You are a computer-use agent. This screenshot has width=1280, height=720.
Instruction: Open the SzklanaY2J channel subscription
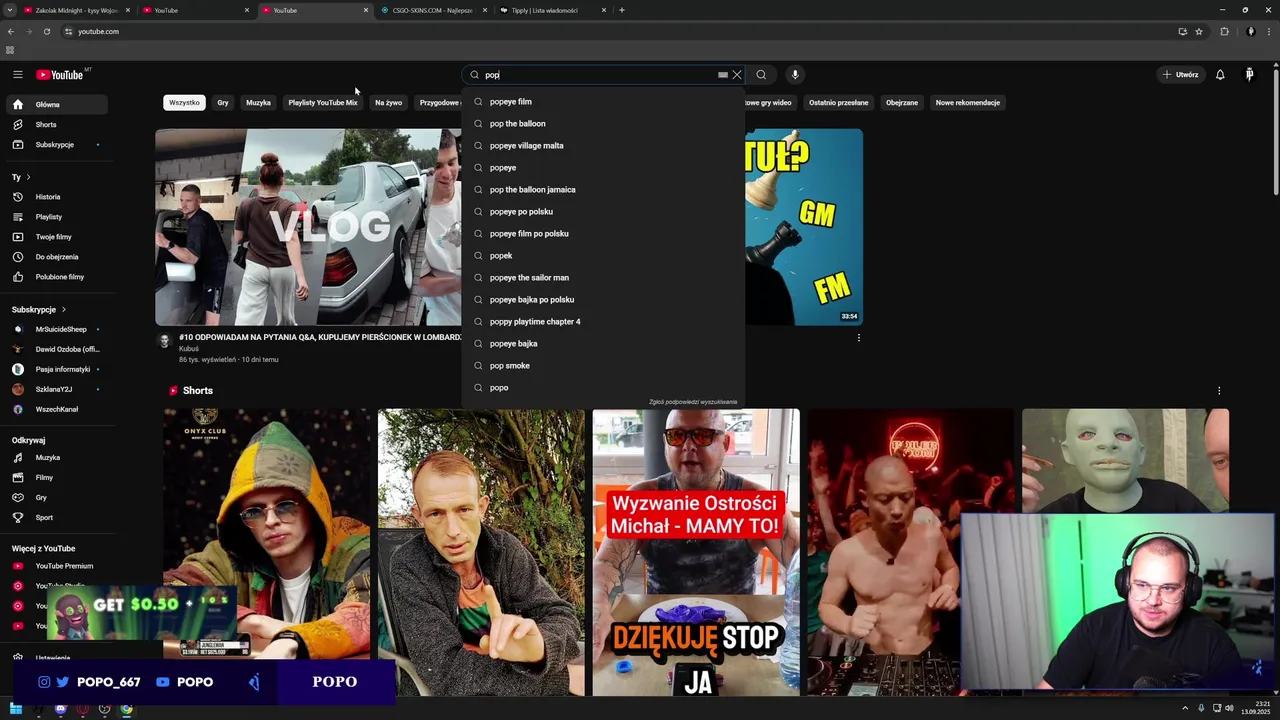(57, 389)
